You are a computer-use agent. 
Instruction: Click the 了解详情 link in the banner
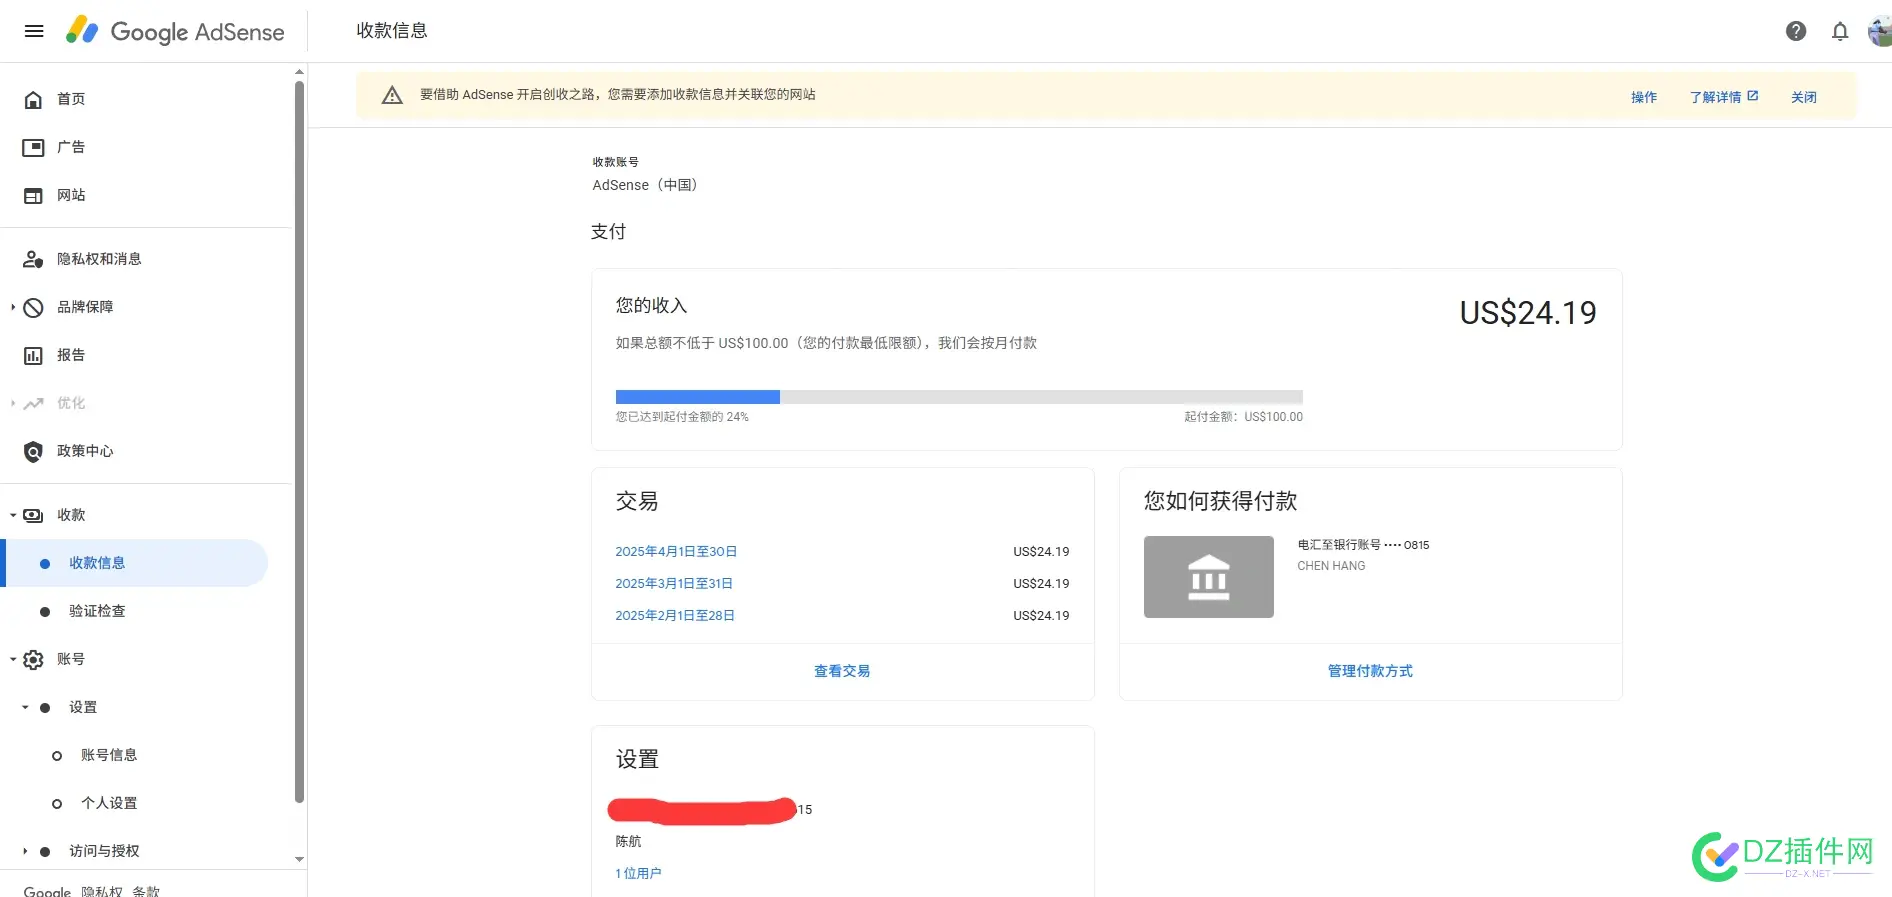pyautogui.click(x=1724, y=97)
